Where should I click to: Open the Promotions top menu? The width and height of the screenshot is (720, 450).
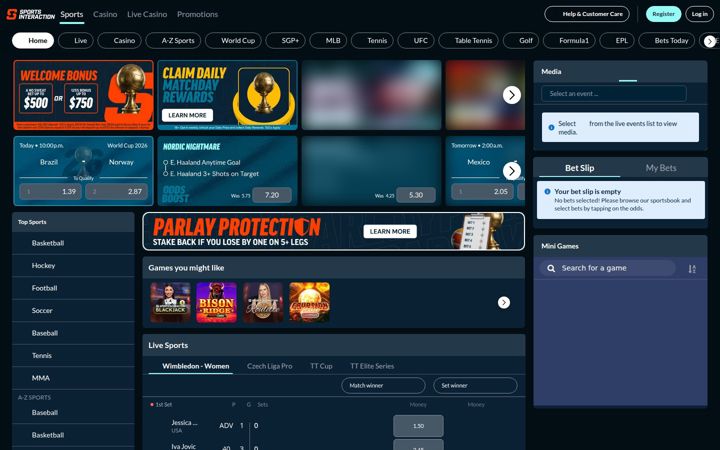(197, 14)
